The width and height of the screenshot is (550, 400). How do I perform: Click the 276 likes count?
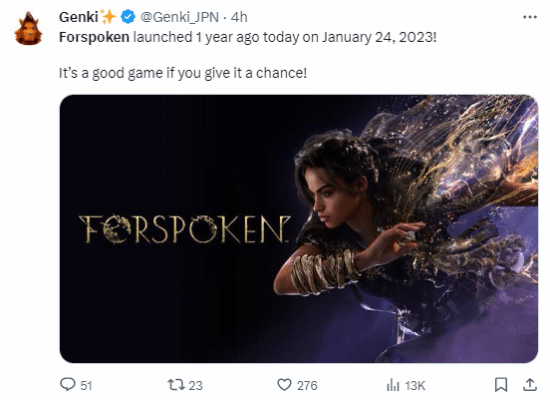(x=307, y=386)
